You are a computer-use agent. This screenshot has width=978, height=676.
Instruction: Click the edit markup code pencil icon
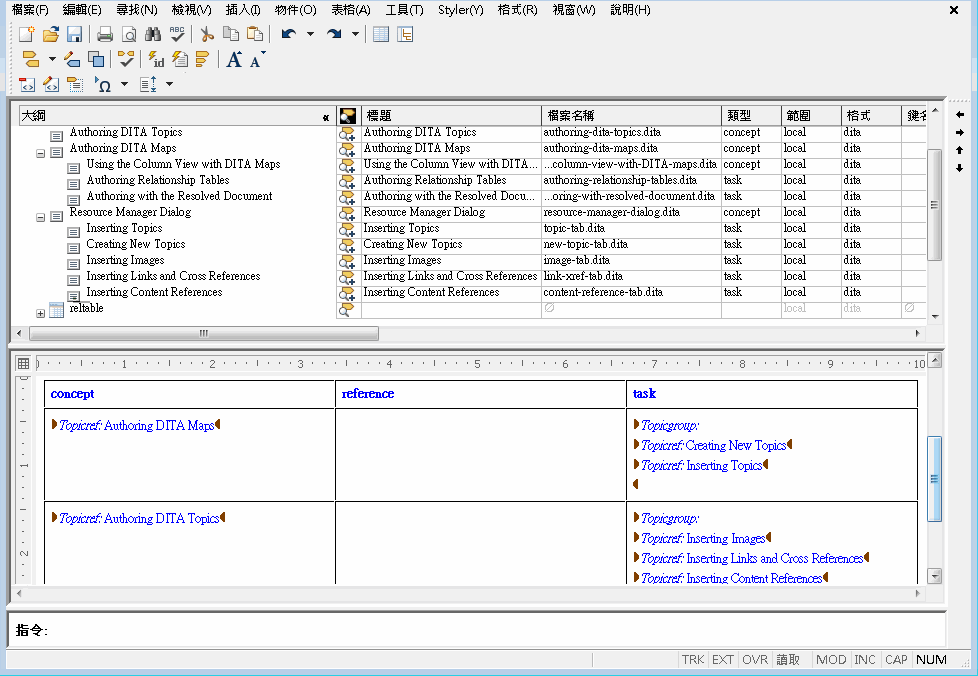point(51,85)
